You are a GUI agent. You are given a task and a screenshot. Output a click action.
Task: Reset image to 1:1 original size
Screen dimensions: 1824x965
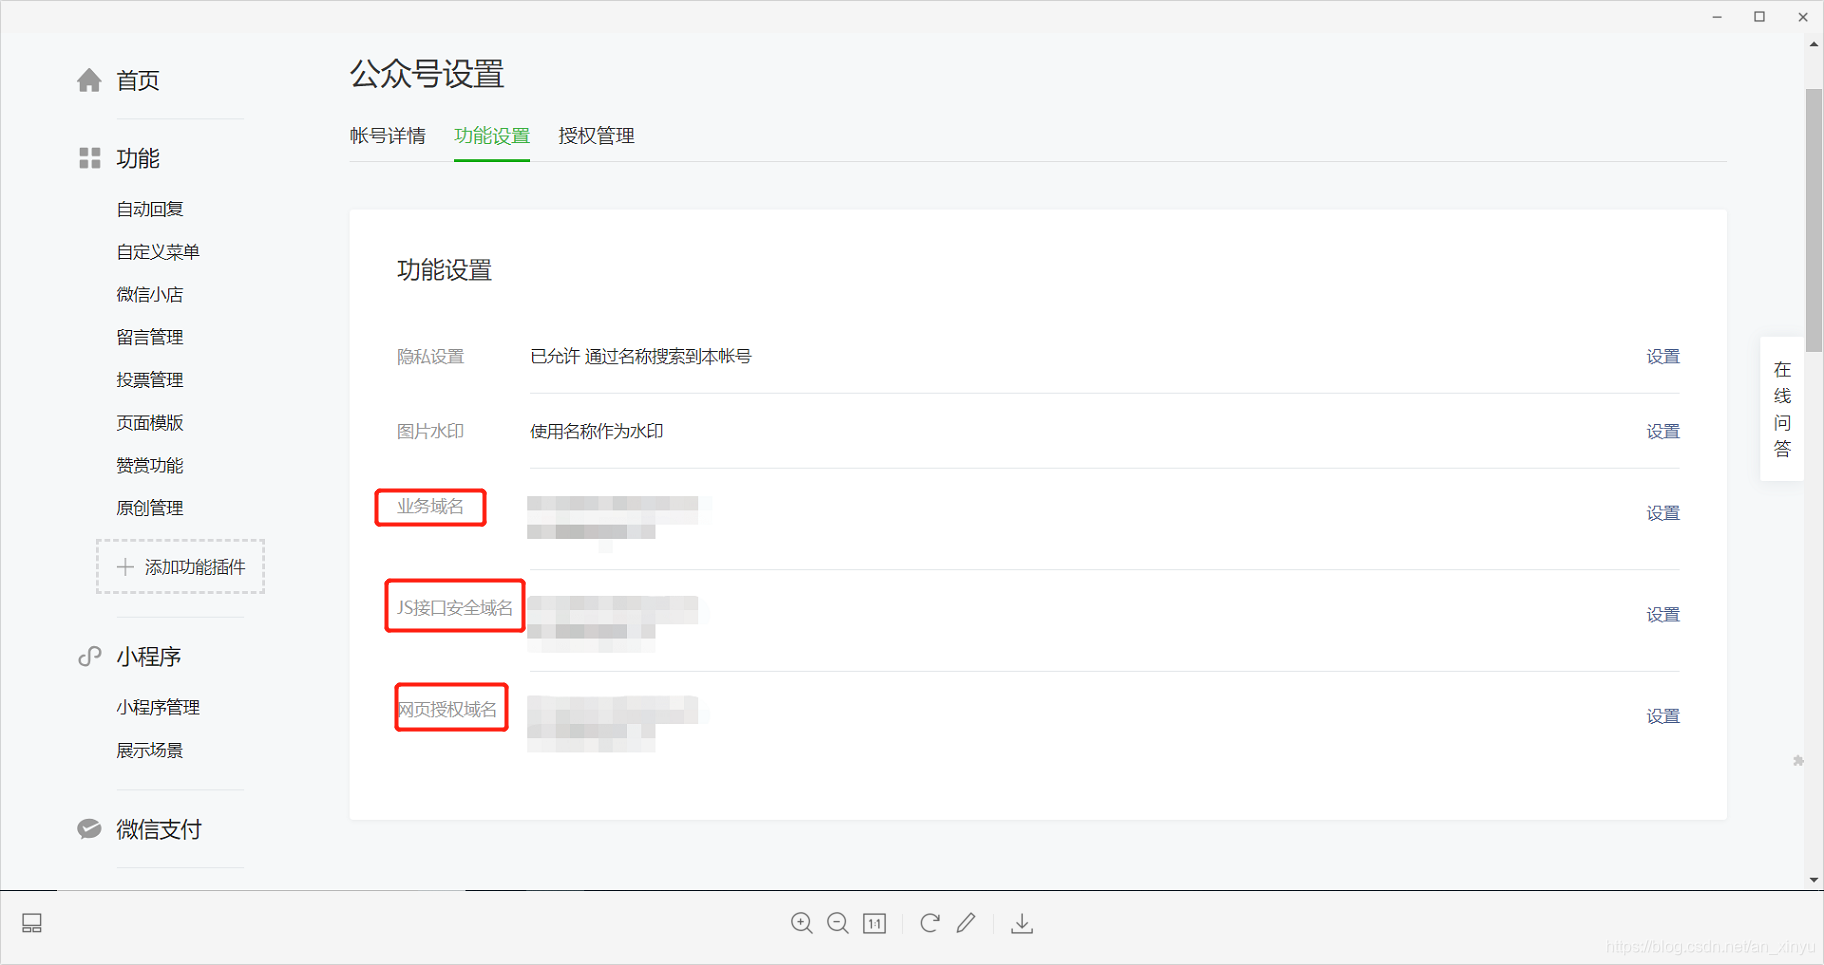pos(875,923)
